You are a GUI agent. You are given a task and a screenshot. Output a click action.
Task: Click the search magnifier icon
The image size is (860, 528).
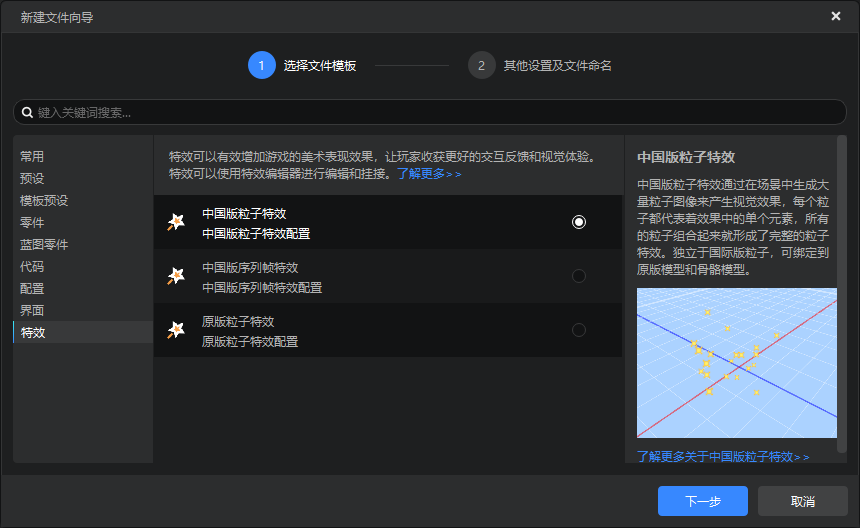27,112
